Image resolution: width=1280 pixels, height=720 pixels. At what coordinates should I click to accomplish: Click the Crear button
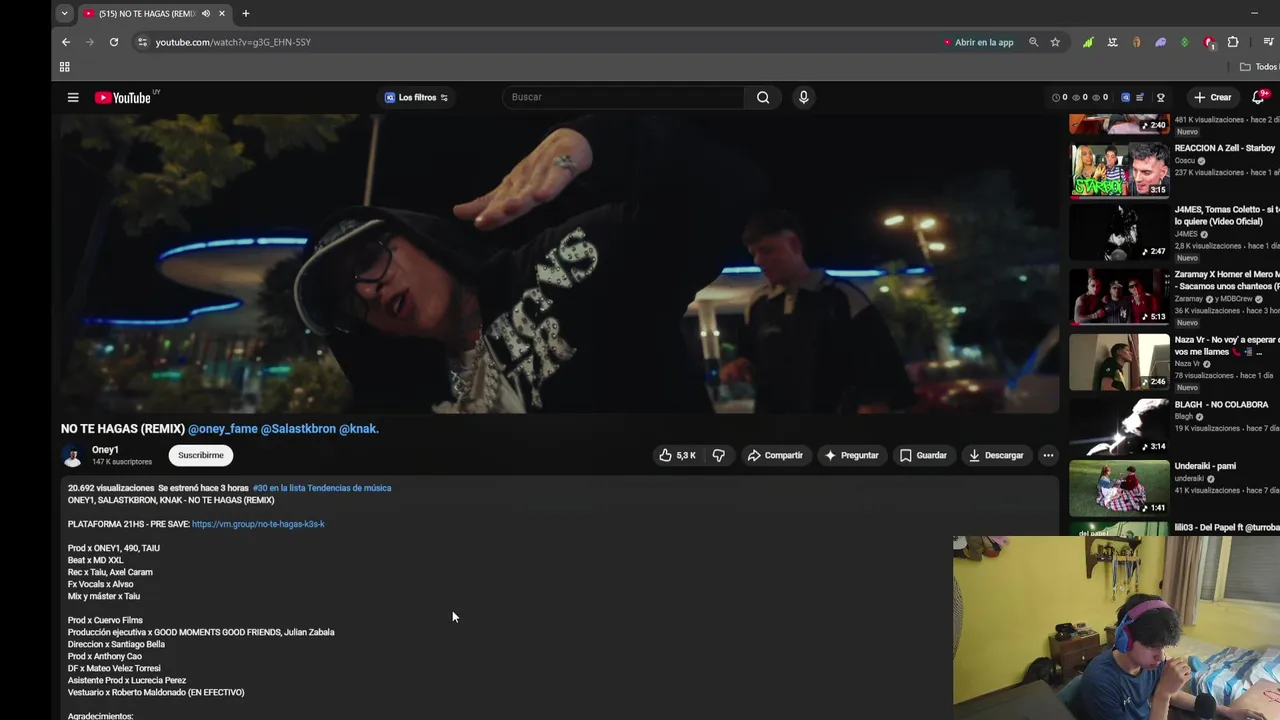point(1212,97)
